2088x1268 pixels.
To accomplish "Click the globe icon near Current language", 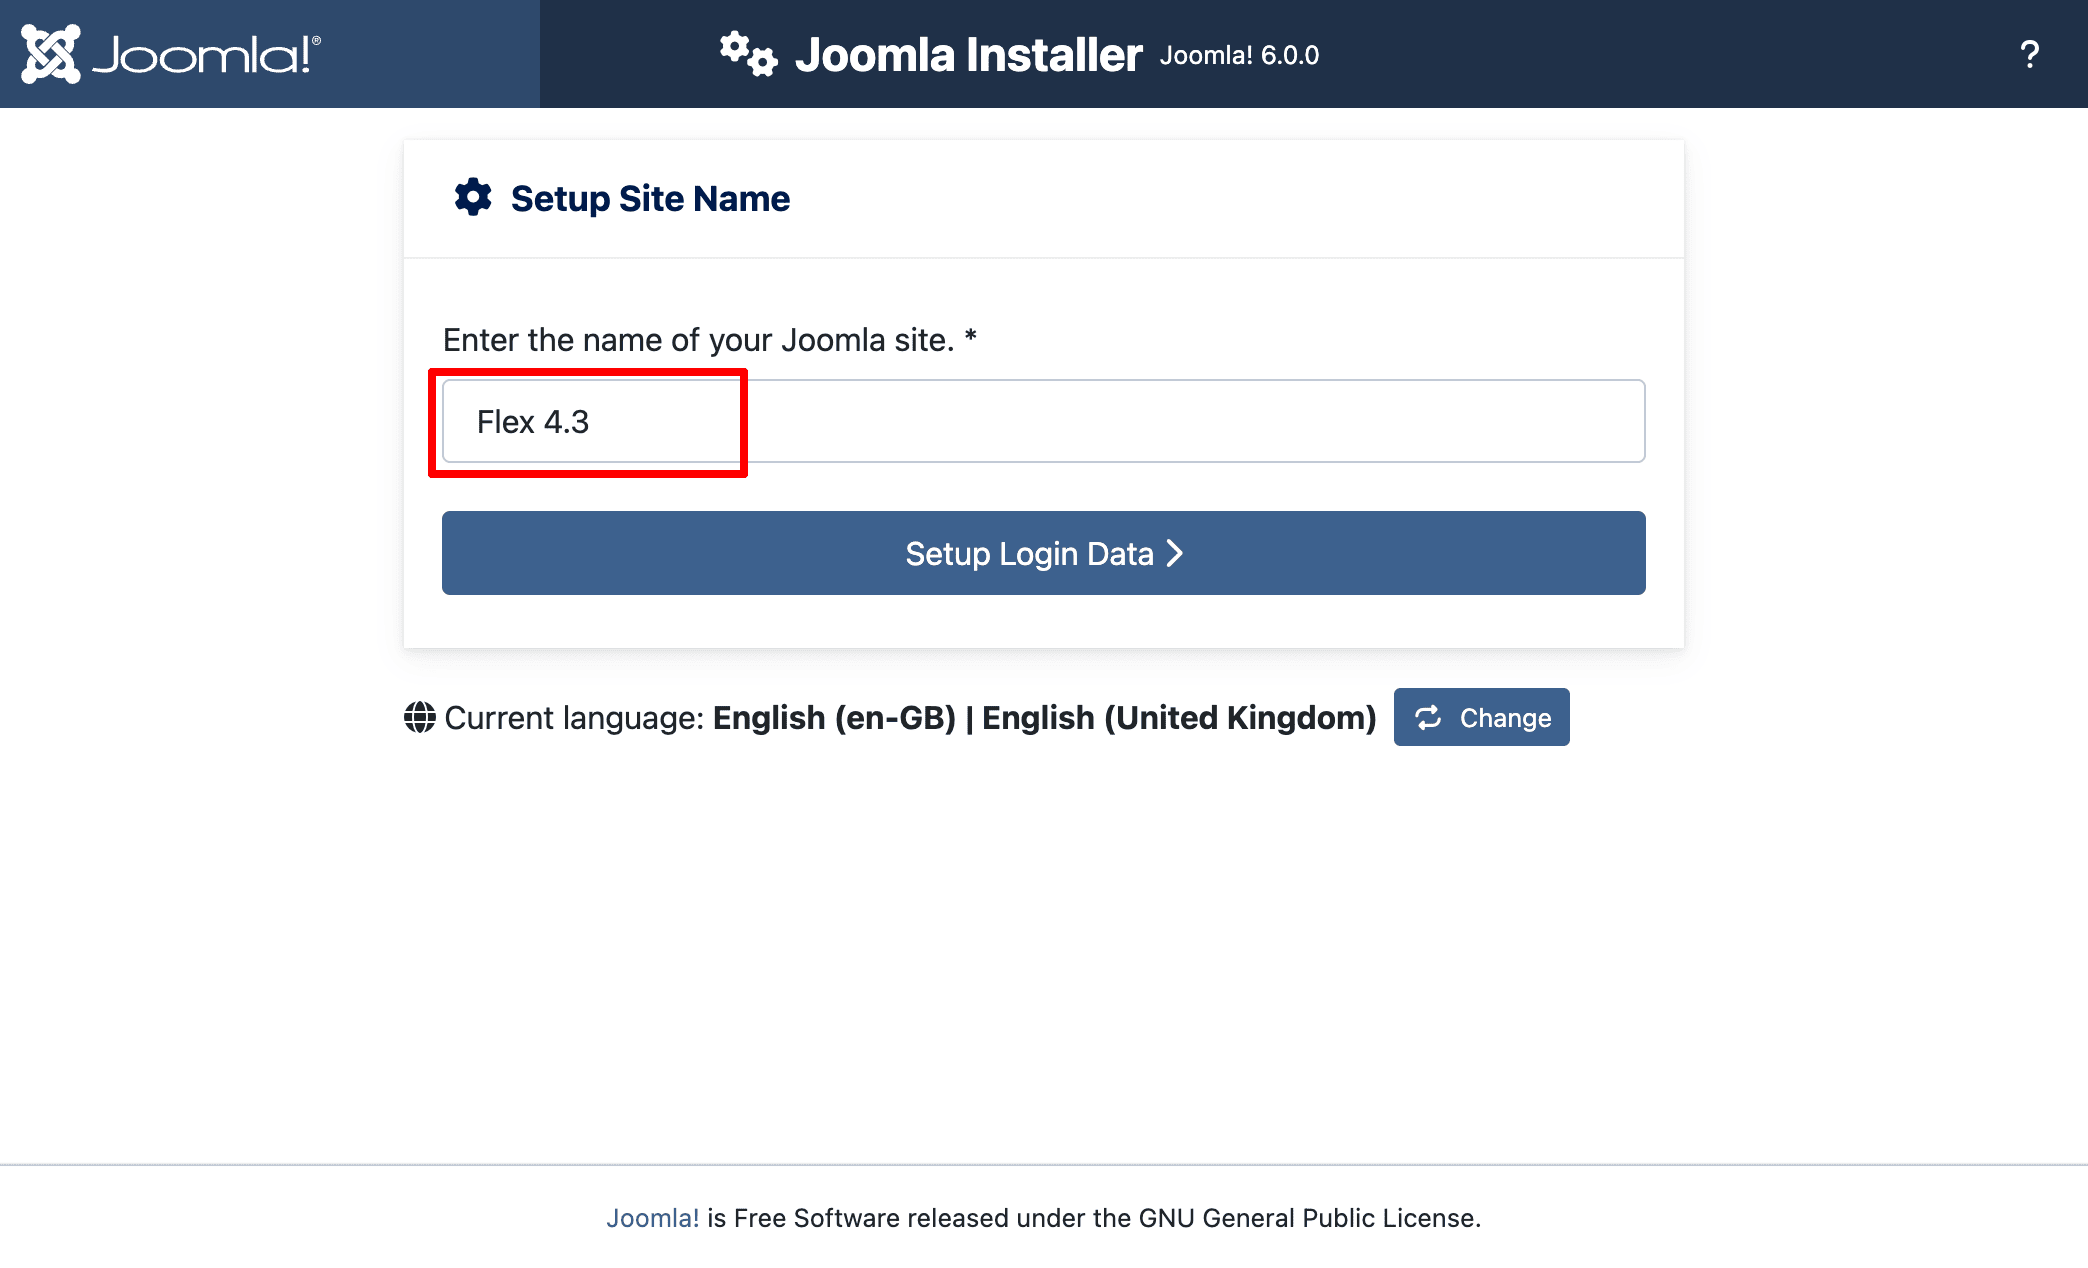I will 420,717.
